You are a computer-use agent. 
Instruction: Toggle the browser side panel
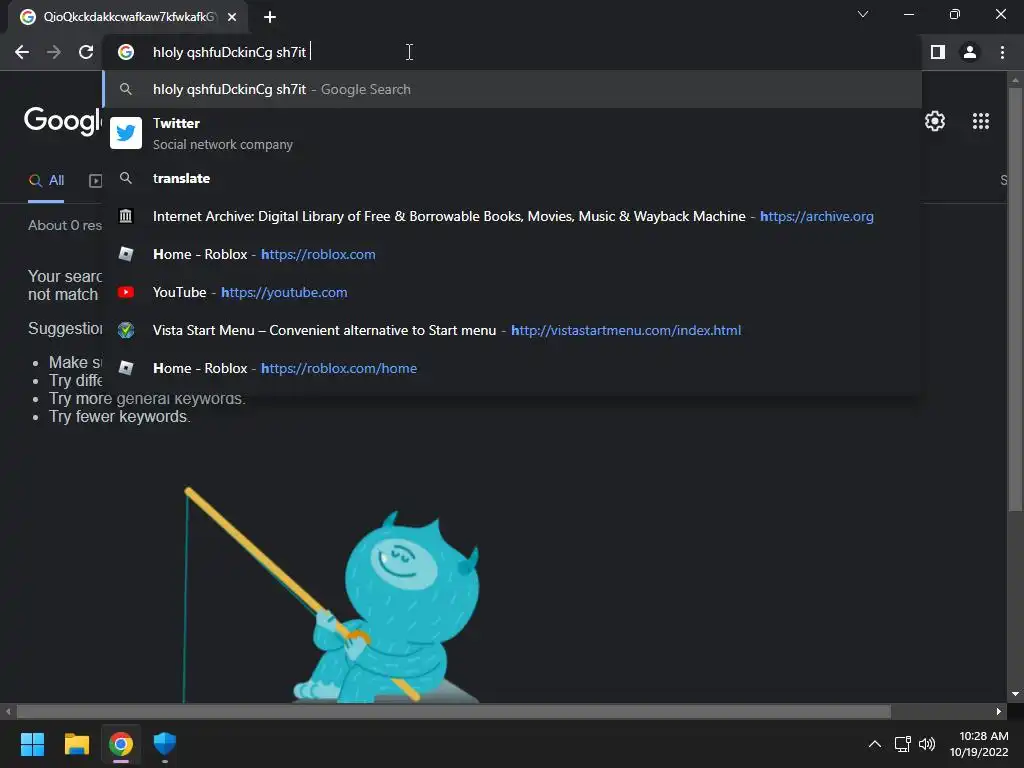click(x=938, y=52)
